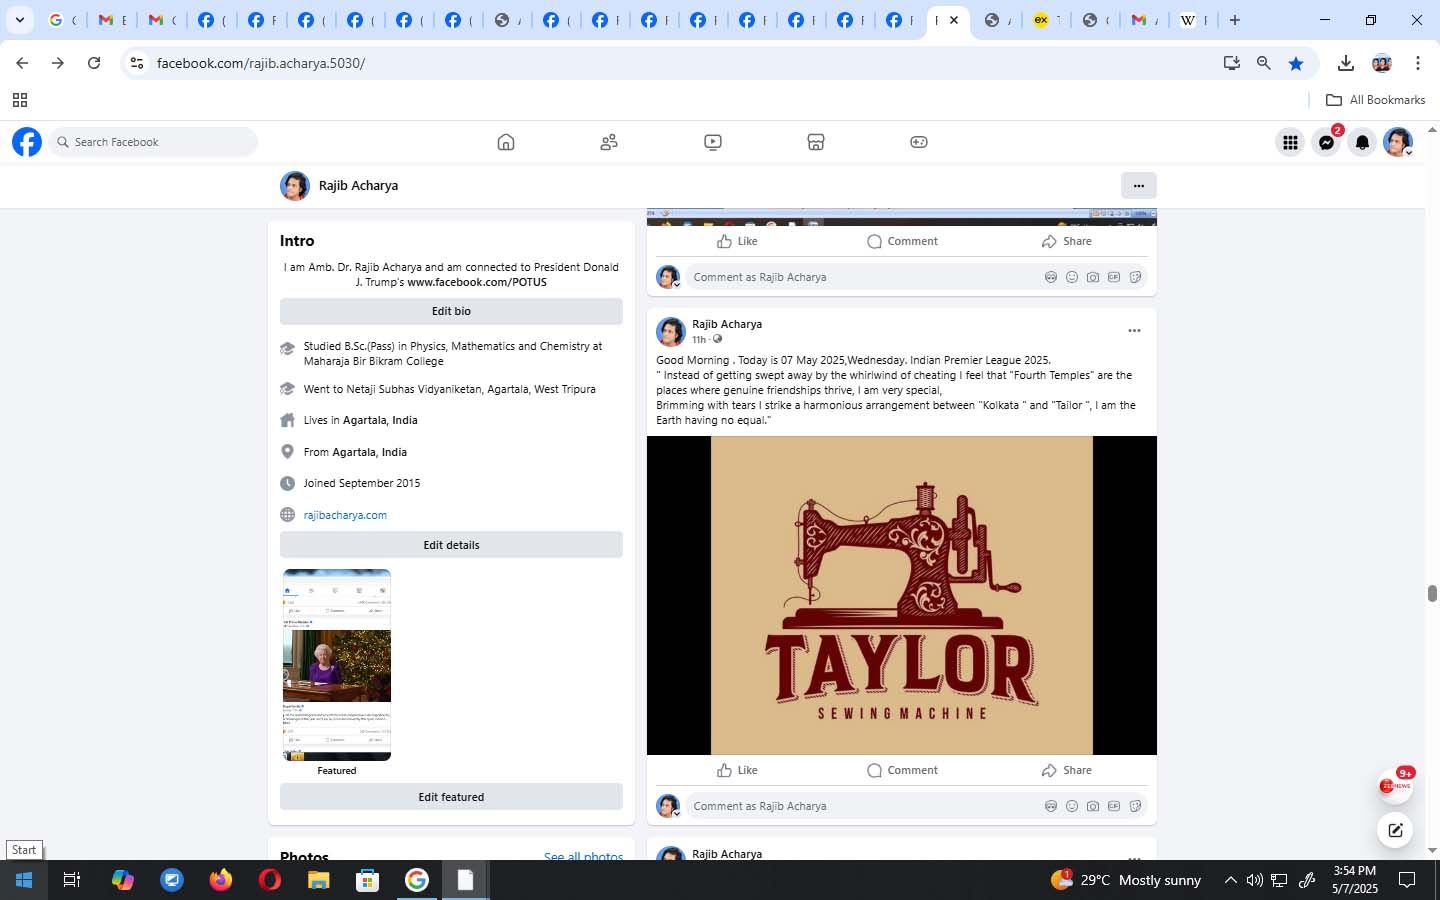Open the Marketplace icon
The width and height of the screenshot is (1440, 900).
(816, 142)
